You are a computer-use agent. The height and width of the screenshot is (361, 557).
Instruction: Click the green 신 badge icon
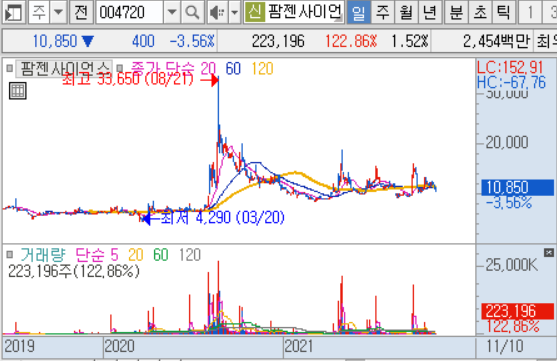(254, 12)
